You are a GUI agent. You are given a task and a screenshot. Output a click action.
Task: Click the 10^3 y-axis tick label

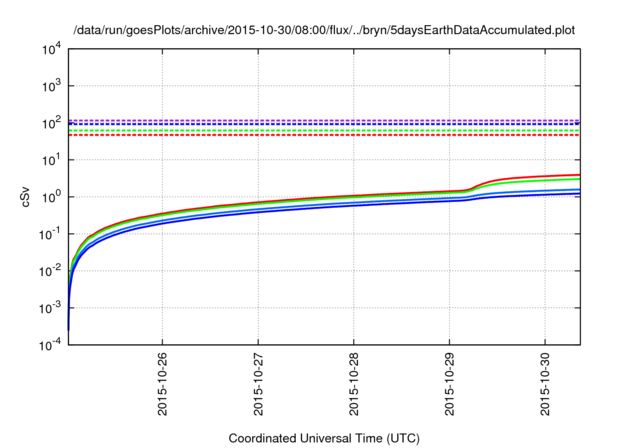coord(51,86)
